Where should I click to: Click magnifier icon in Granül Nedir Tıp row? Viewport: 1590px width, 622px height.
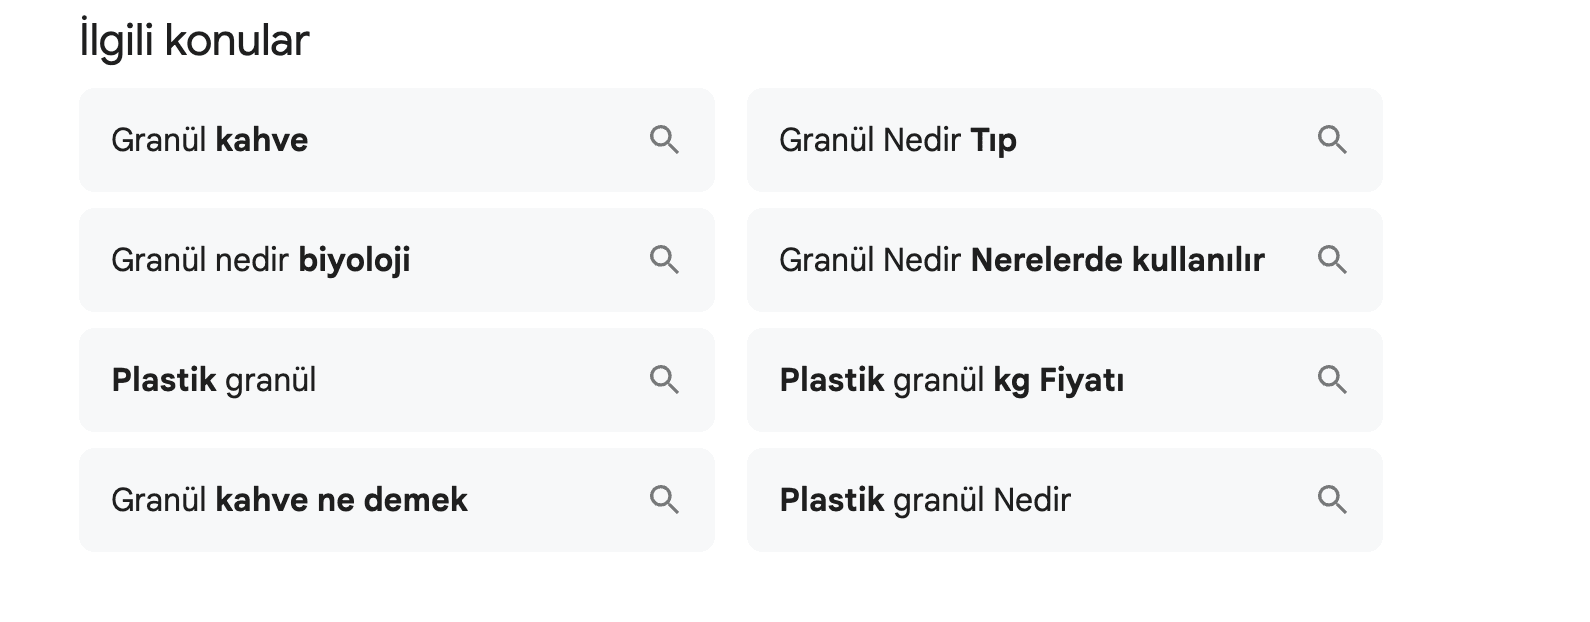pos(1332,140)
